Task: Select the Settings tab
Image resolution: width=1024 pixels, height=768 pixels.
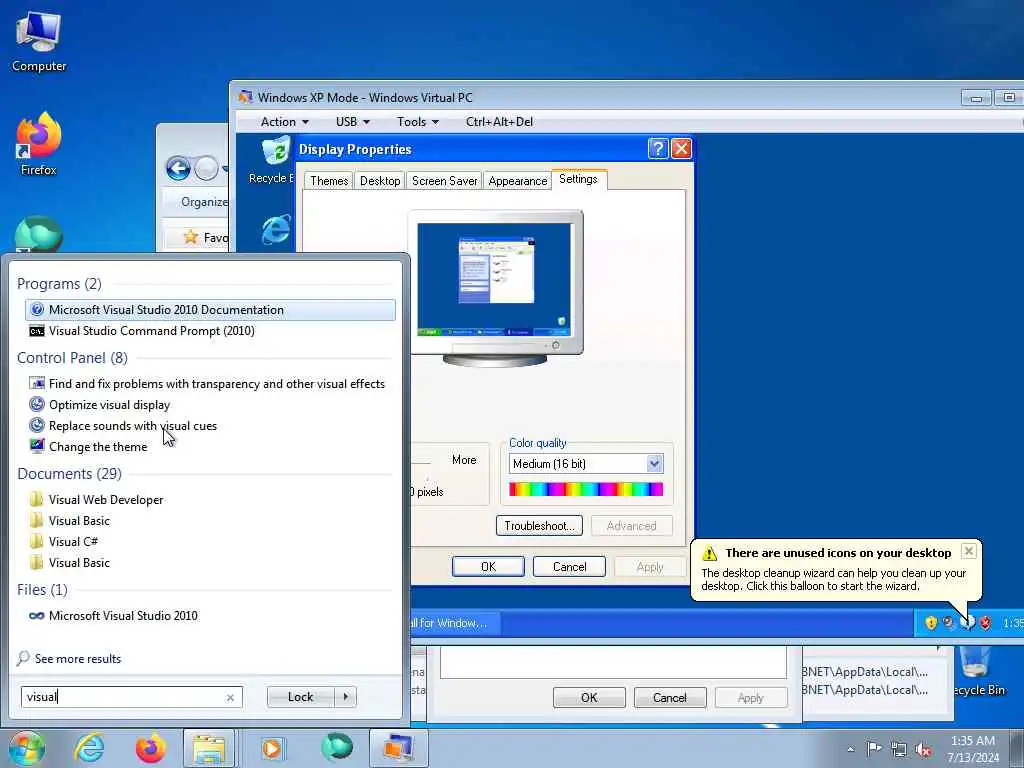Action: click(579, 179)
